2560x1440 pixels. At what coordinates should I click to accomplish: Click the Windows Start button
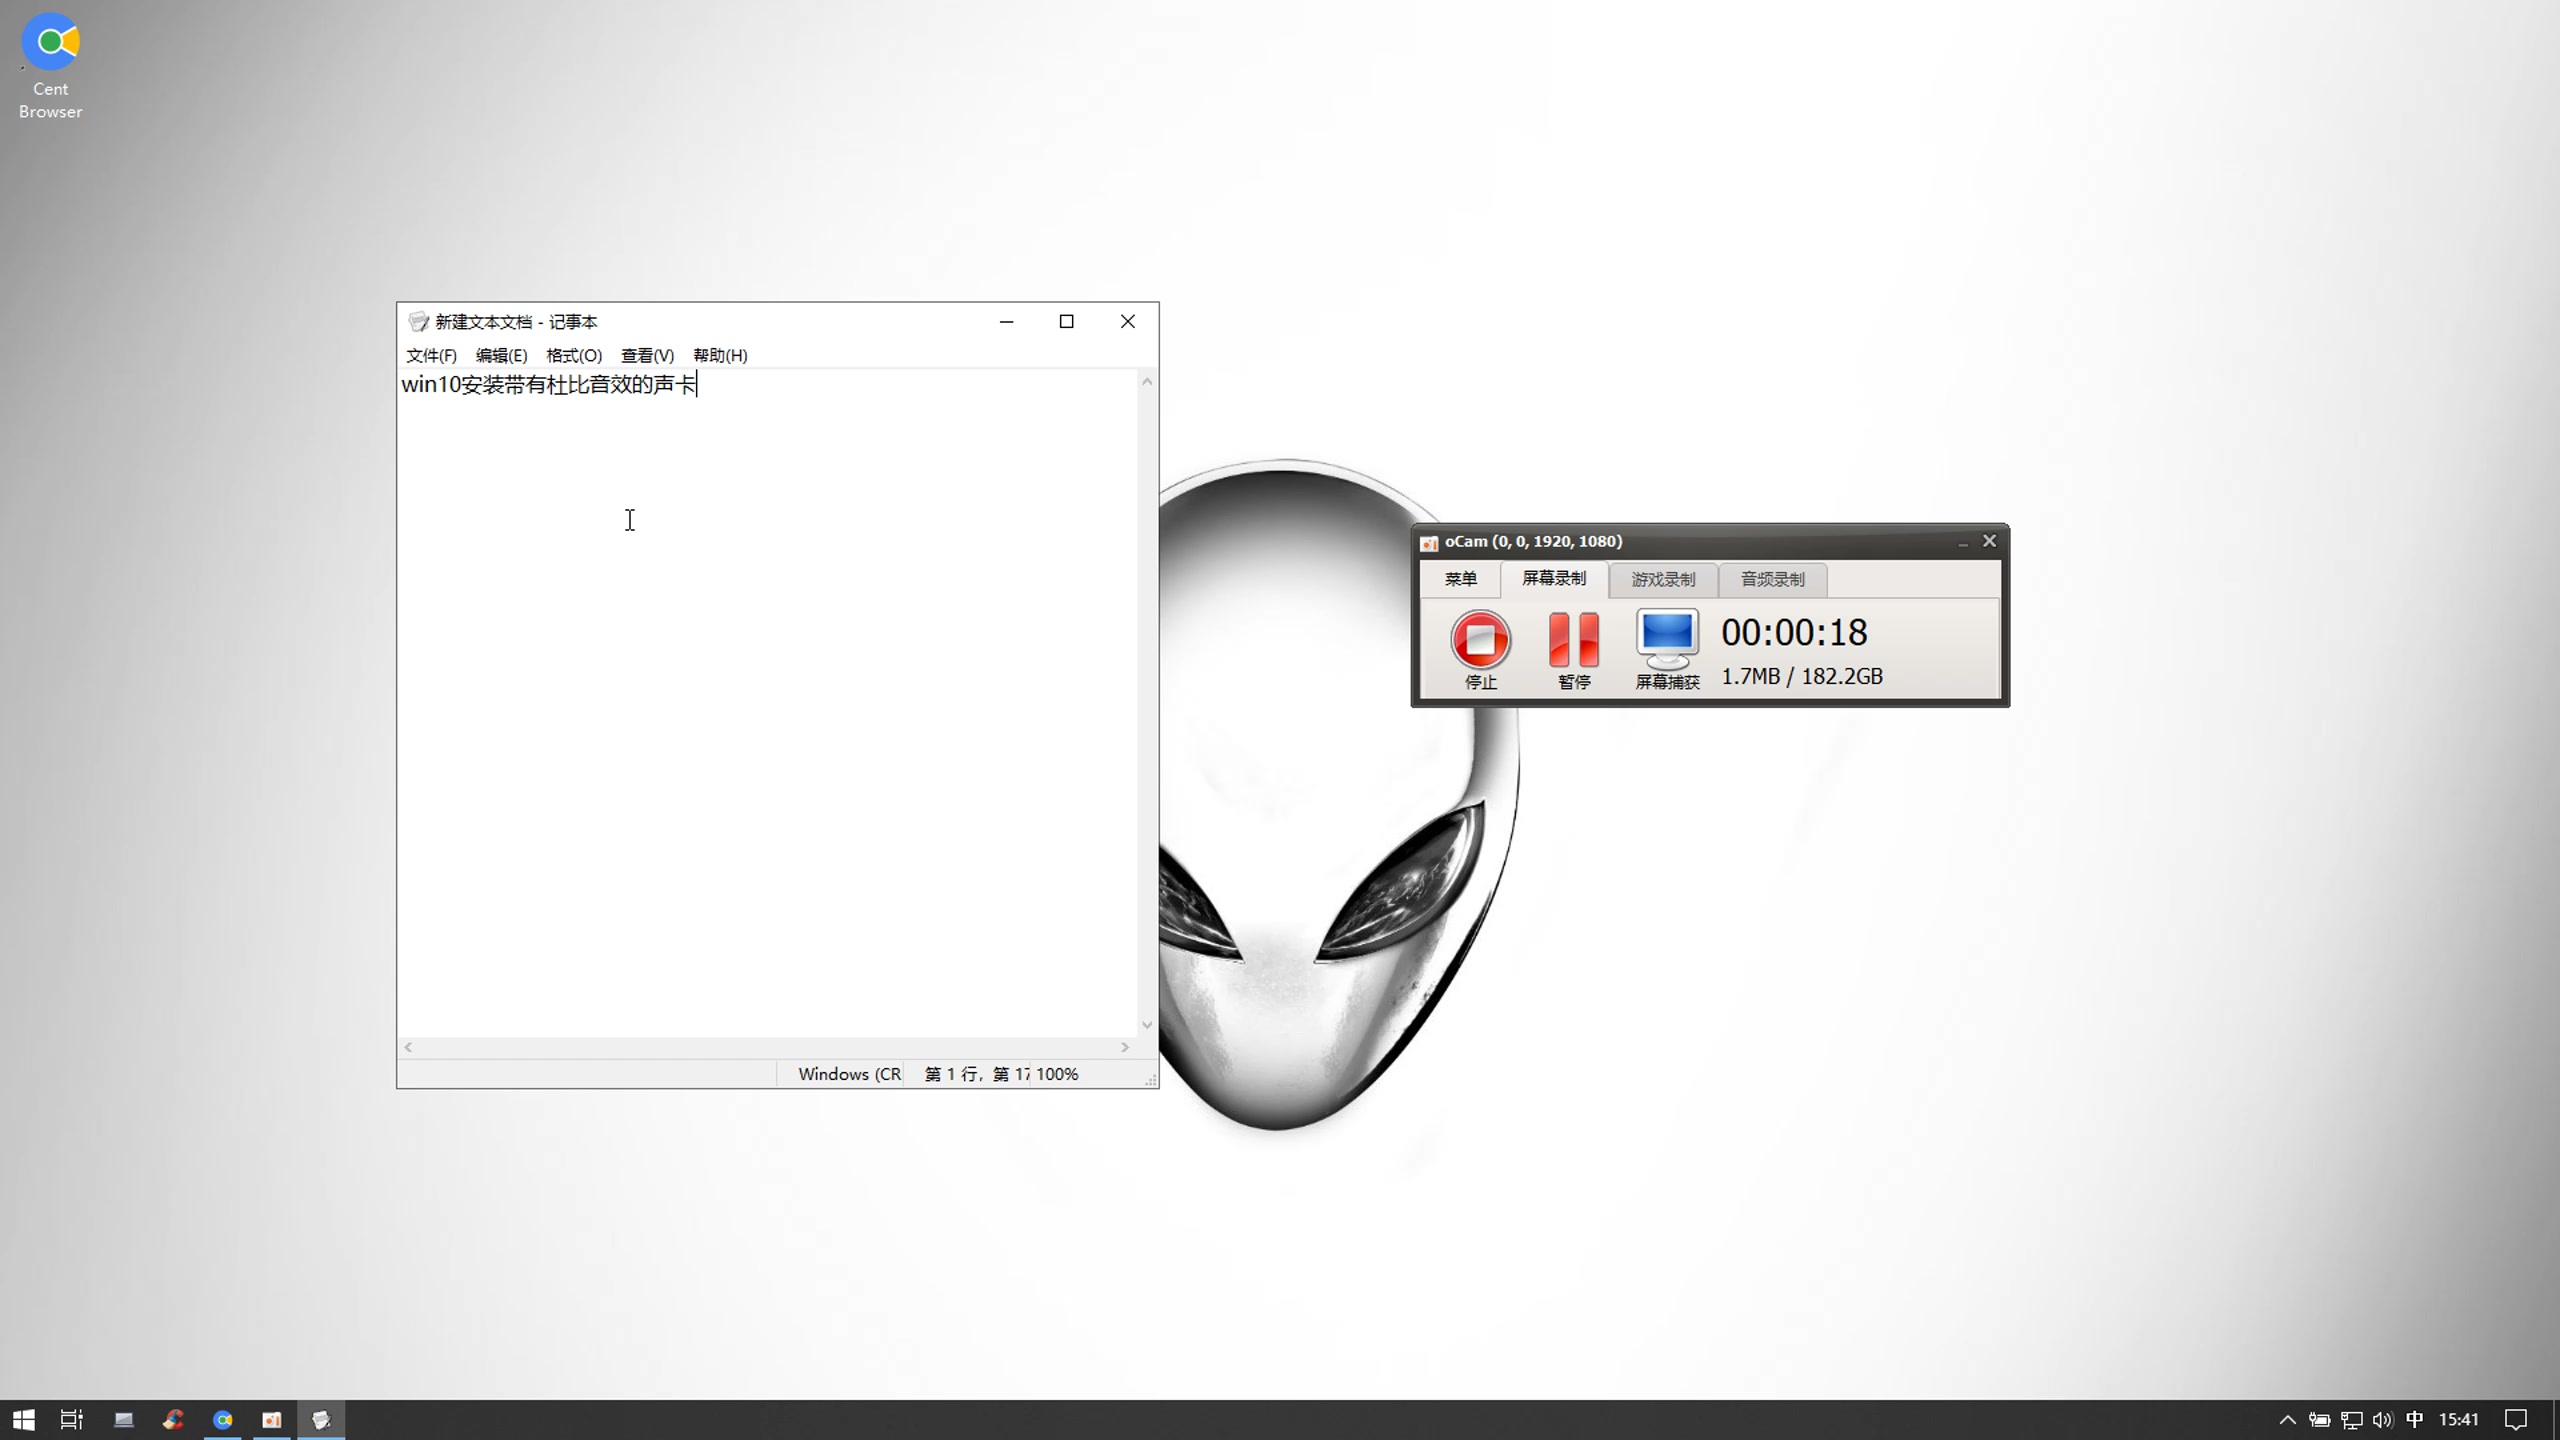tap(21, 1419)
